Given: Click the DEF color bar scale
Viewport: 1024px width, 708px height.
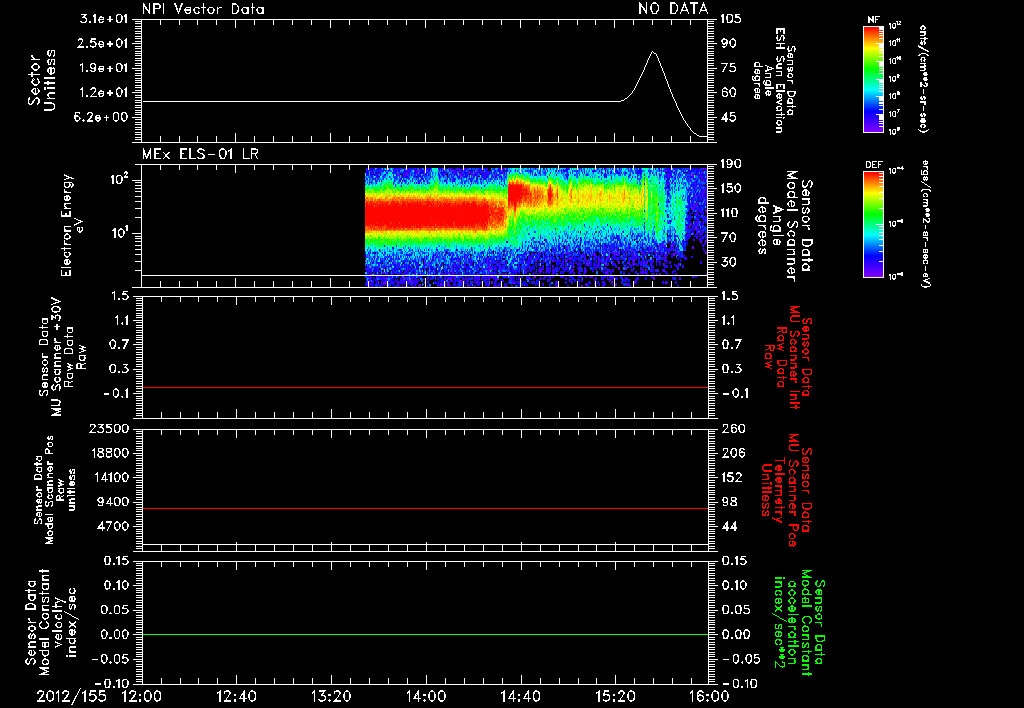Looking at the screenshot, I should tap(873, 224).
